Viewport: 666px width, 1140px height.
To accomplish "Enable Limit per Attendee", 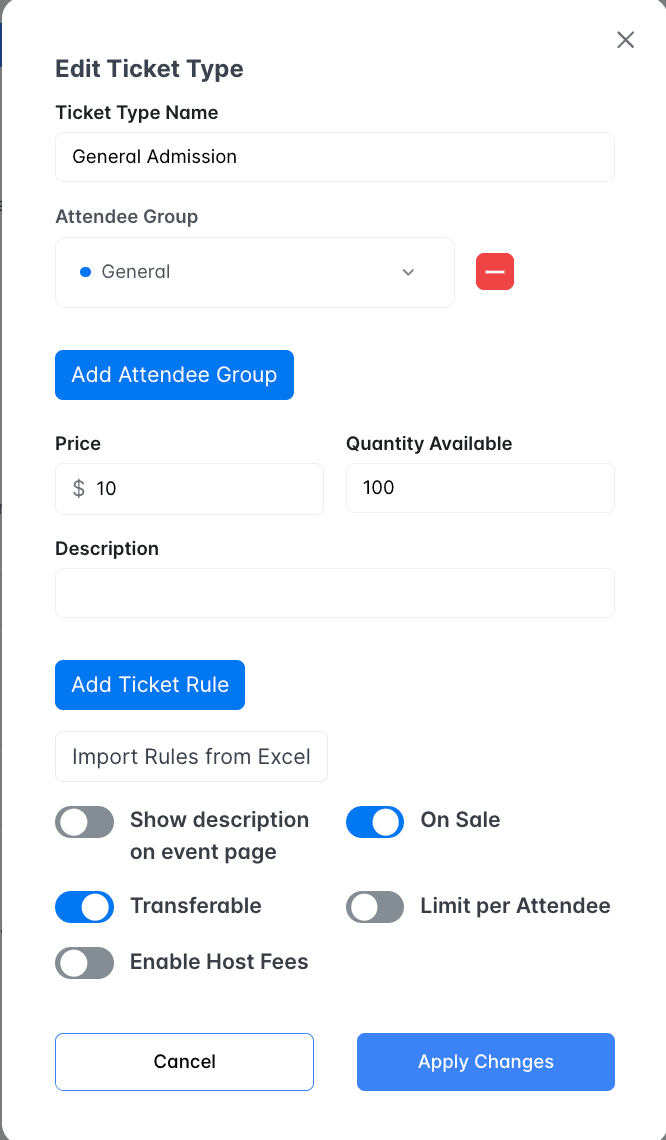I will tap(374, 907).
